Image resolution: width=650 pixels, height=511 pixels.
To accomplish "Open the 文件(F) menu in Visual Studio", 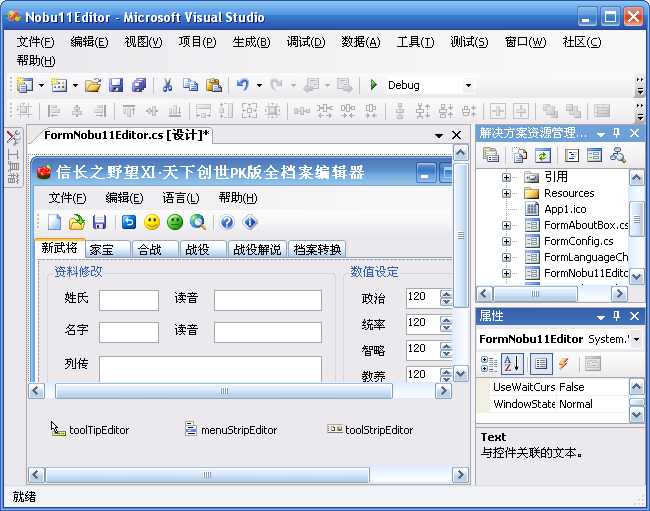I will click(x=36, y=42).
